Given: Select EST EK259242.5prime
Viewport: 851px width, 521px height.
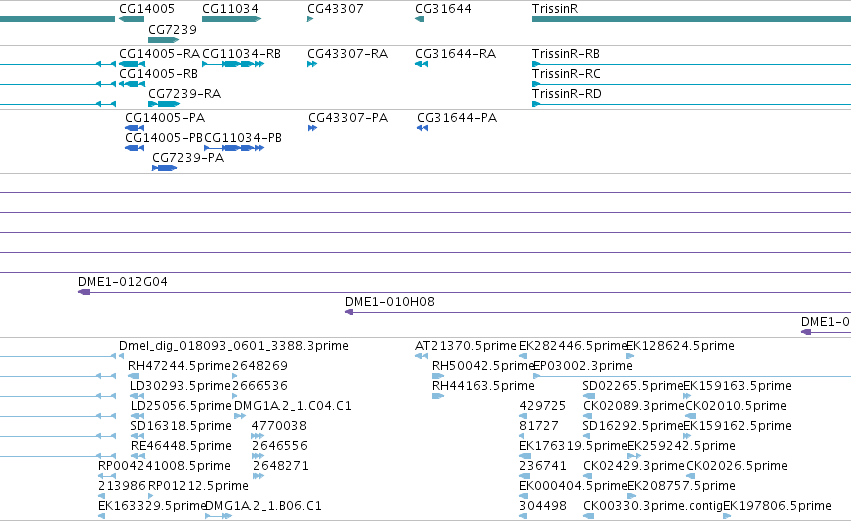Looking at the screenshot, I should pyautogui.click(x=681, y=446).
